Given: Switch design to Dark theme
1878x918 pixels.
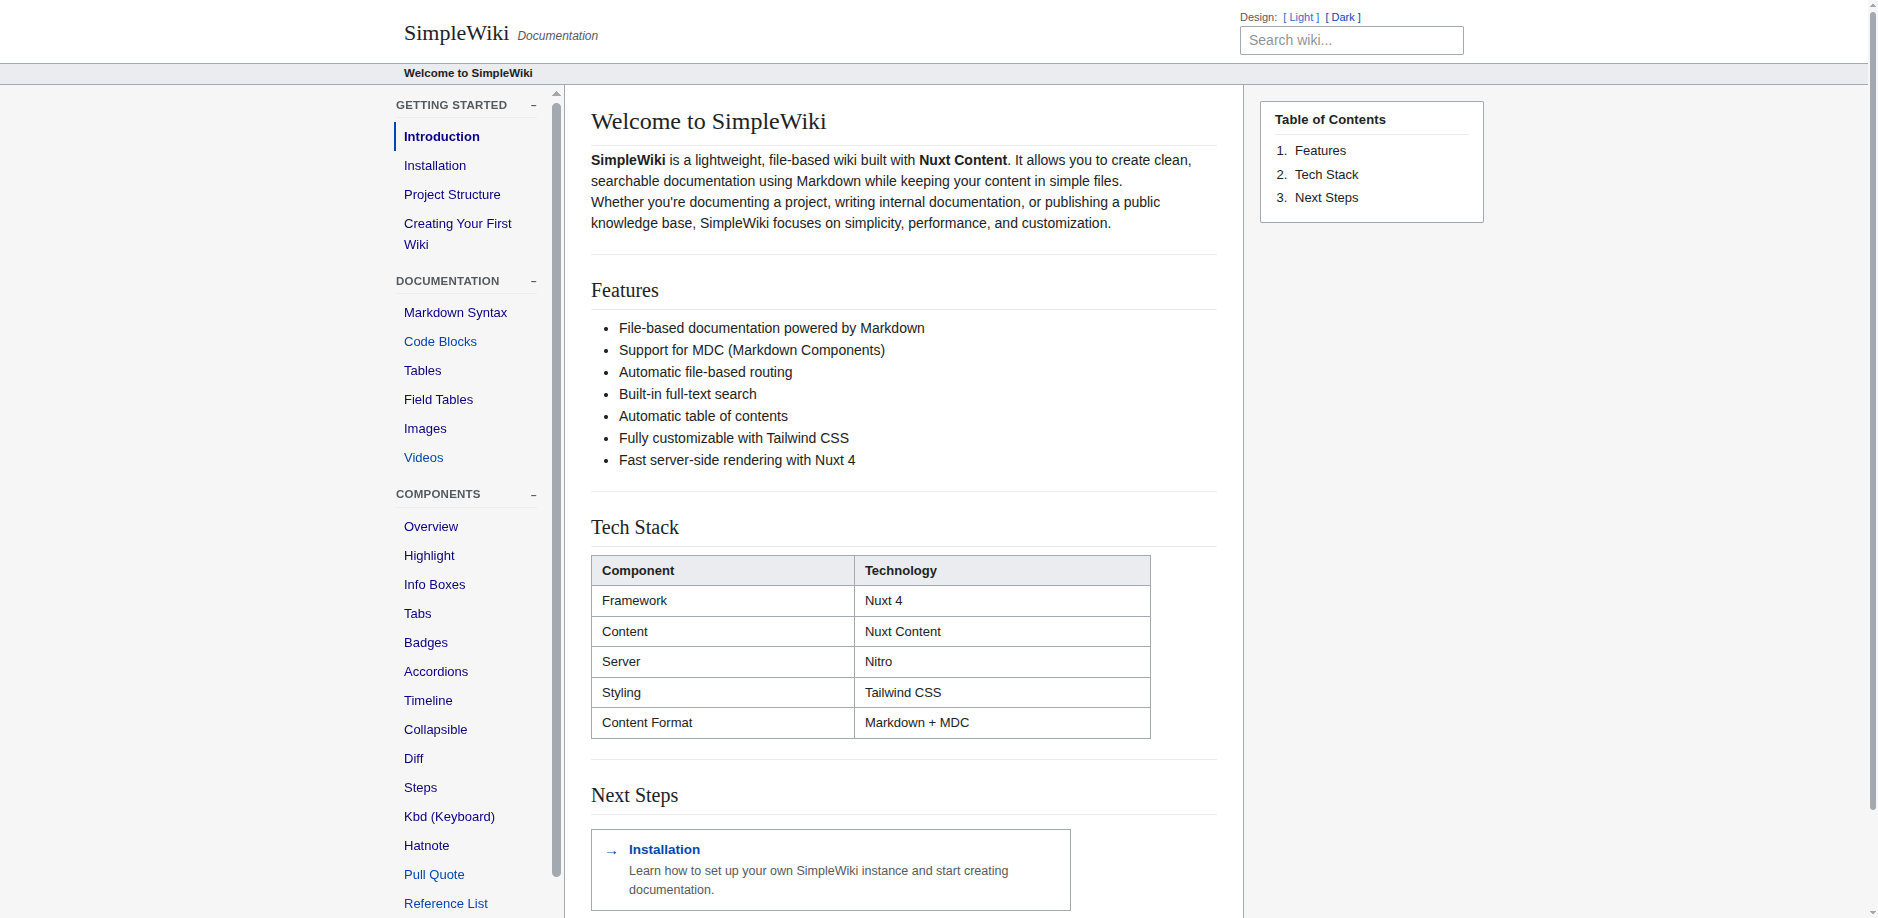Looking at the screenshot, I should coord(1343,17).
